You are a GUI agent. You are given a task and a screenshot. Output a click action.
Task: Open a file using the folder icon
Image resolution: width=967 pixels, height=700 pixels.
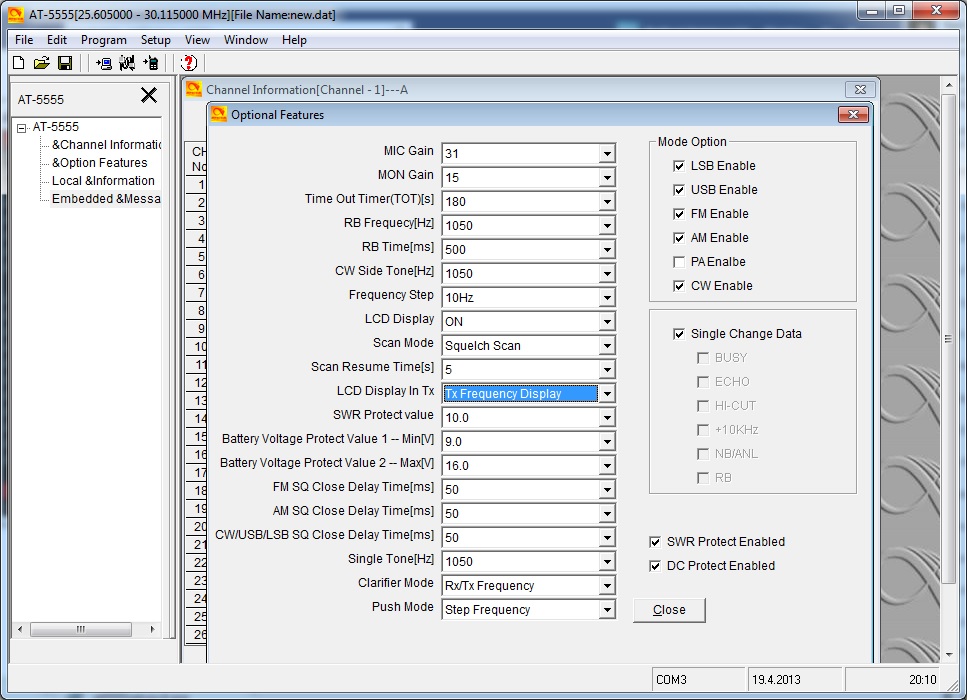[41, 63]
